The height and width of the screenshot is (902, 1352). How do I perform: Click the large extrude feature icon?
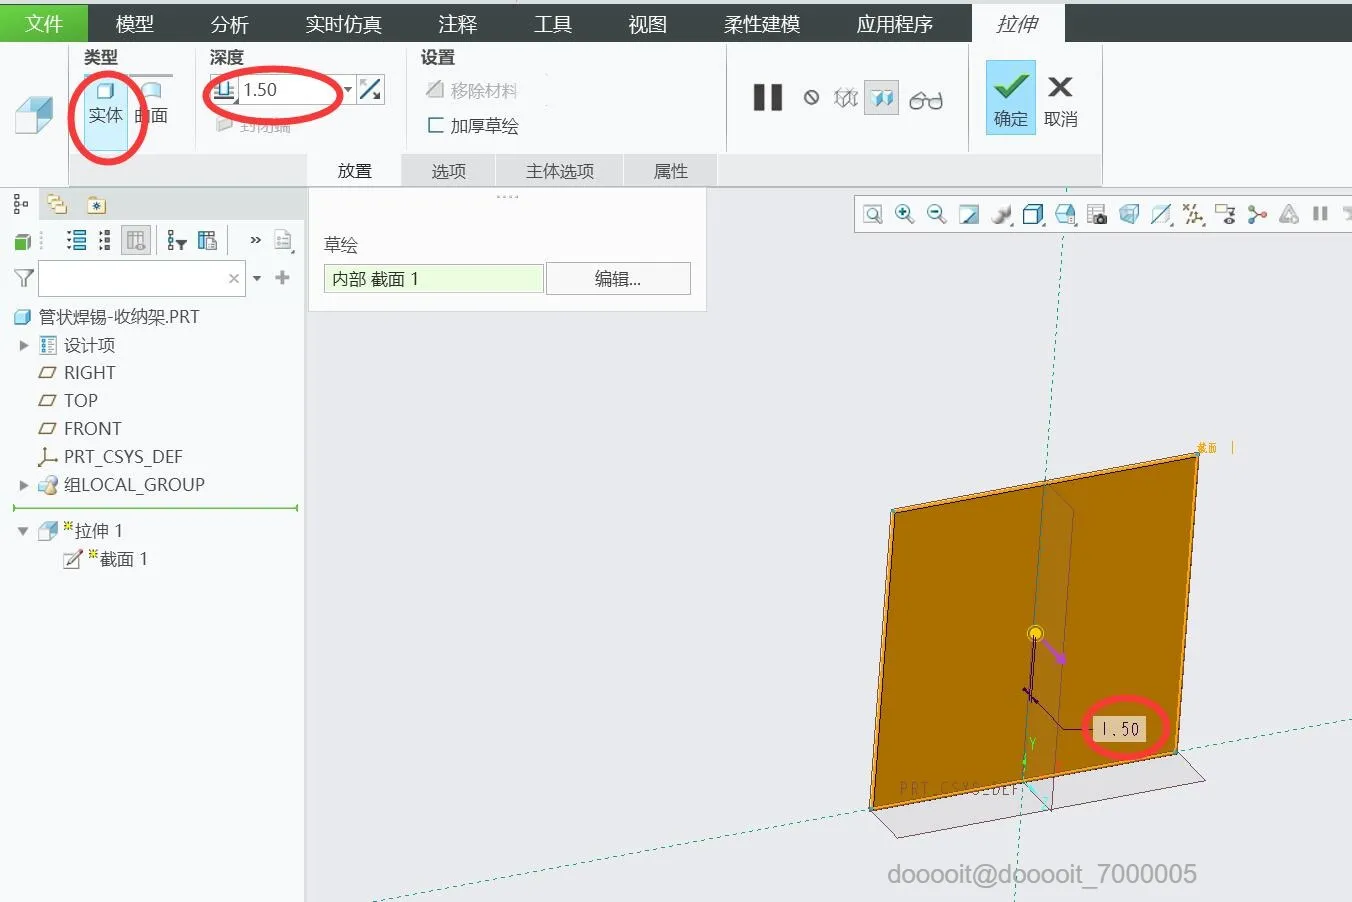pyautogui.click(x=34, y=115)
